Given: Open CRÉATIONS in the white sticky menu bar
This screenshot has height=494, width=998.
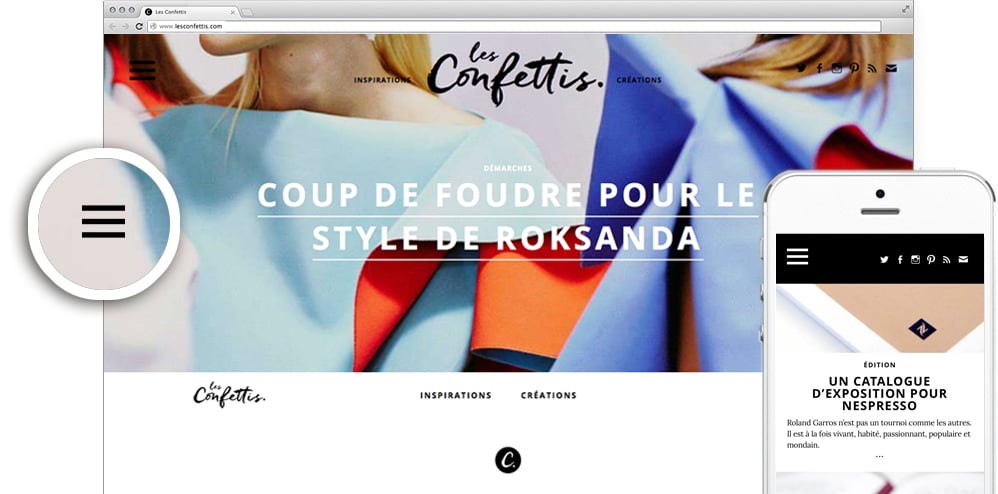Looking at the screenshot, I should coord(549,395).
